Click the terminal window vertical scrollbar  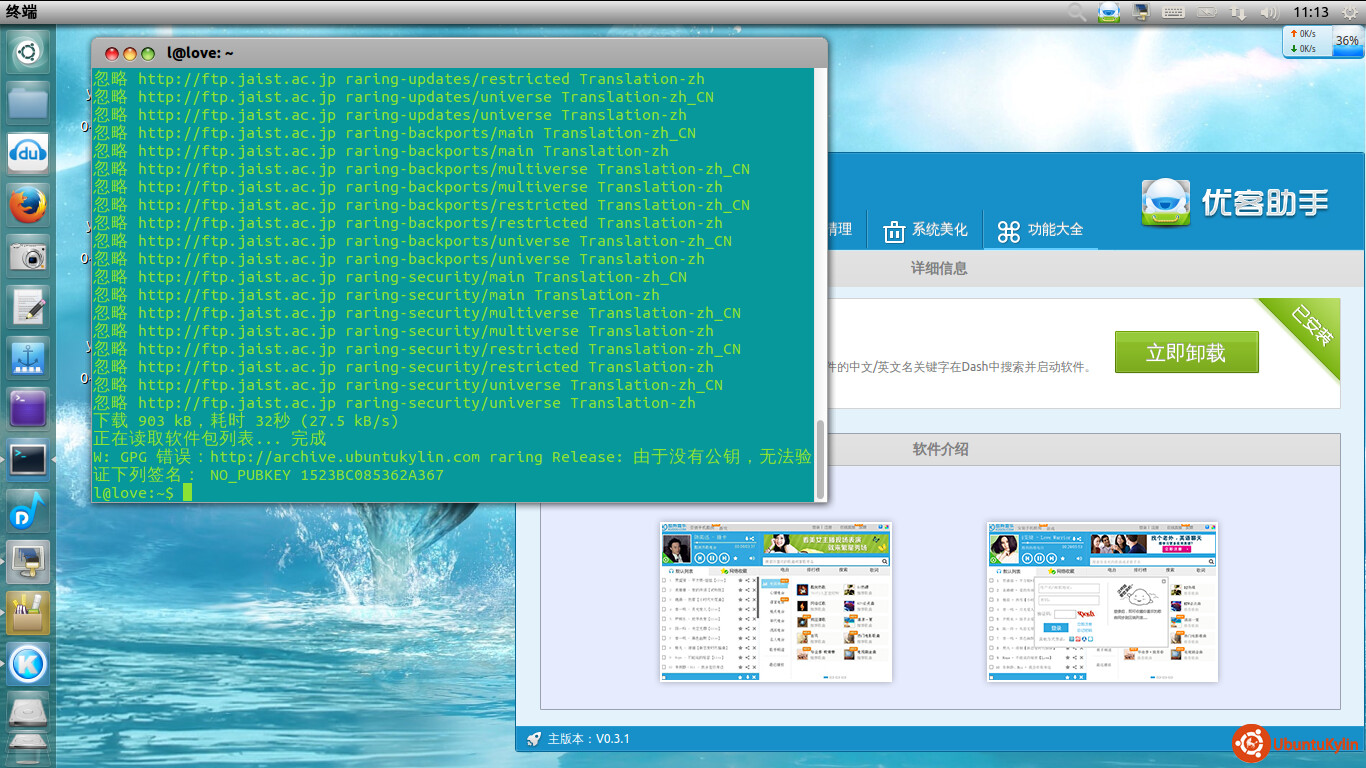(x=821, y=459)
